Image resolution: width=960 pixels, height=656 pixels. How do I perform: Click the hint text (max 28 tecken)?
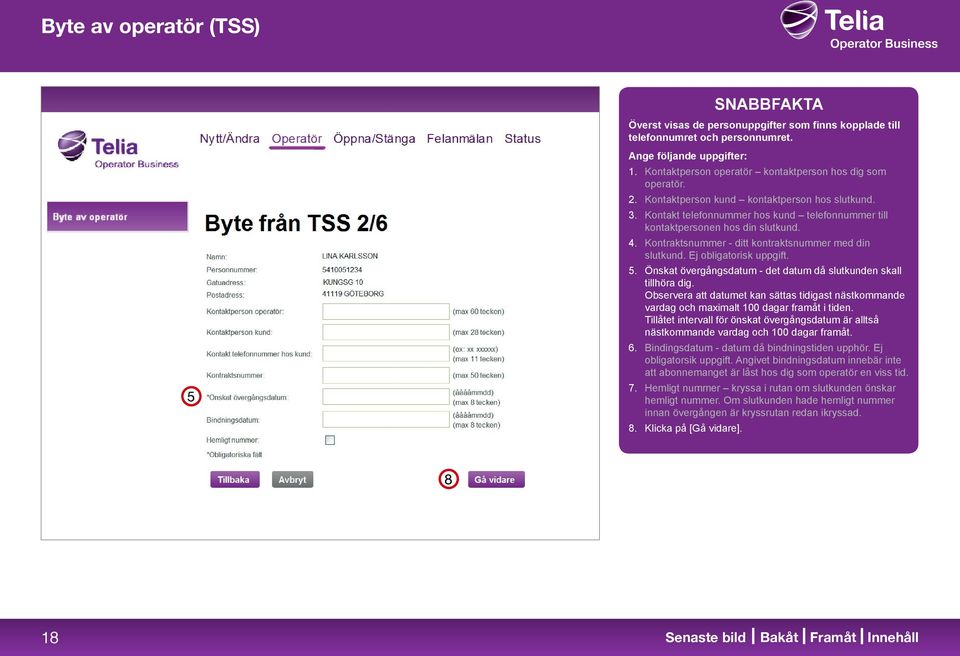(x=478, y=333)
